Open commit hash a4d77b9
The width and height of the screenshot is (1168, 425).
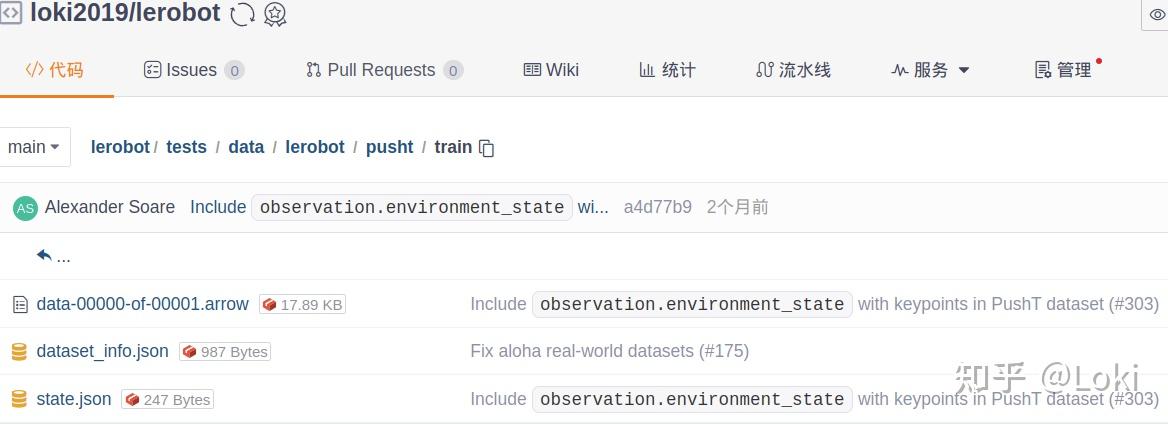pos(657,207)
